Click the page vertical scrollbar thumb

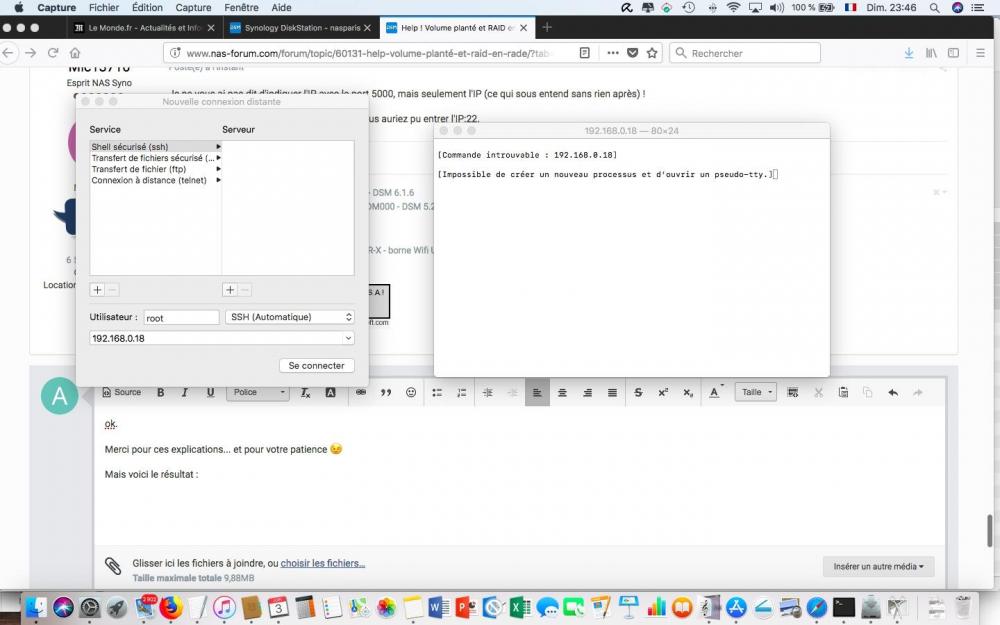tap(990, 531)
